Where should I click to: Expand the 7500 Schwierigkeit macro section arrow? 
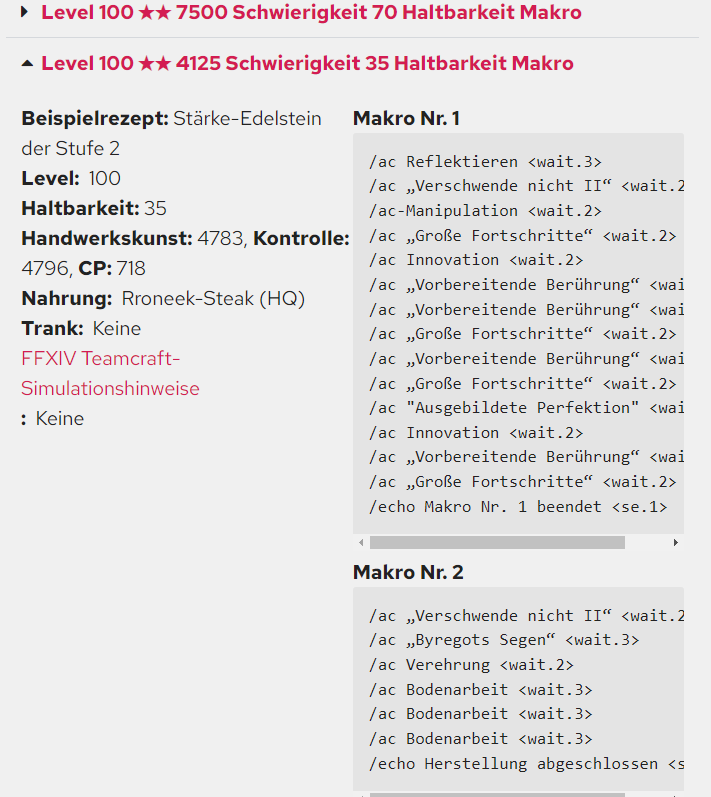click(x=26, y=13)
